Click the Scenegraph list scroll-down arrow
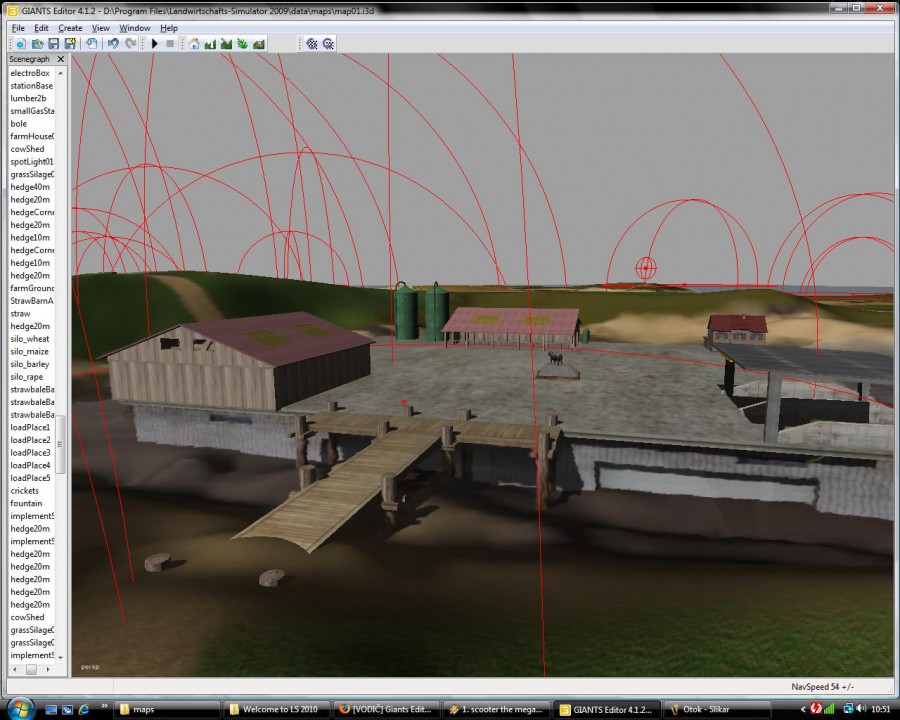Image resolution: width=900 pixels, height=720 pixels. click(x=60, y=656)
